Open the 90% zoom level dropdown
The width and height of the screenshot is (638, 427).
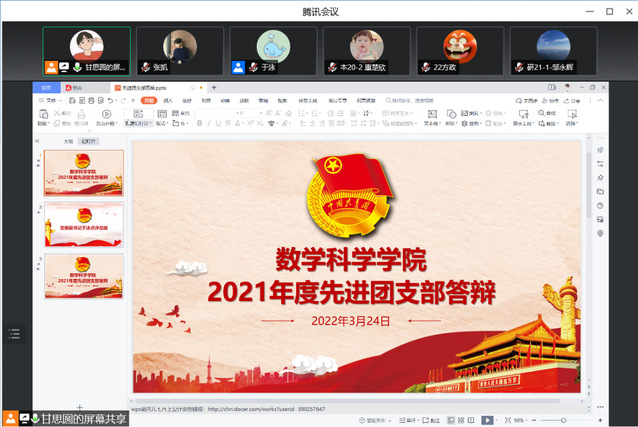click(x=521, y=420)
